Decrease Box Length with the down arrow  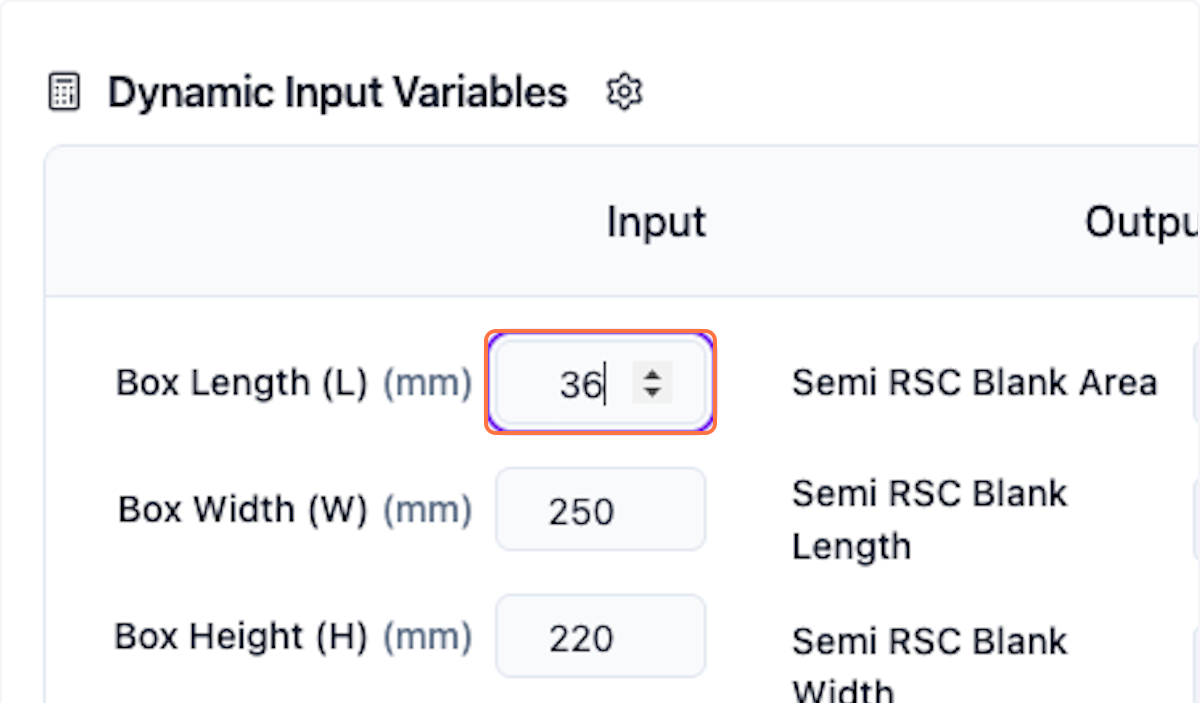[652, 392]
